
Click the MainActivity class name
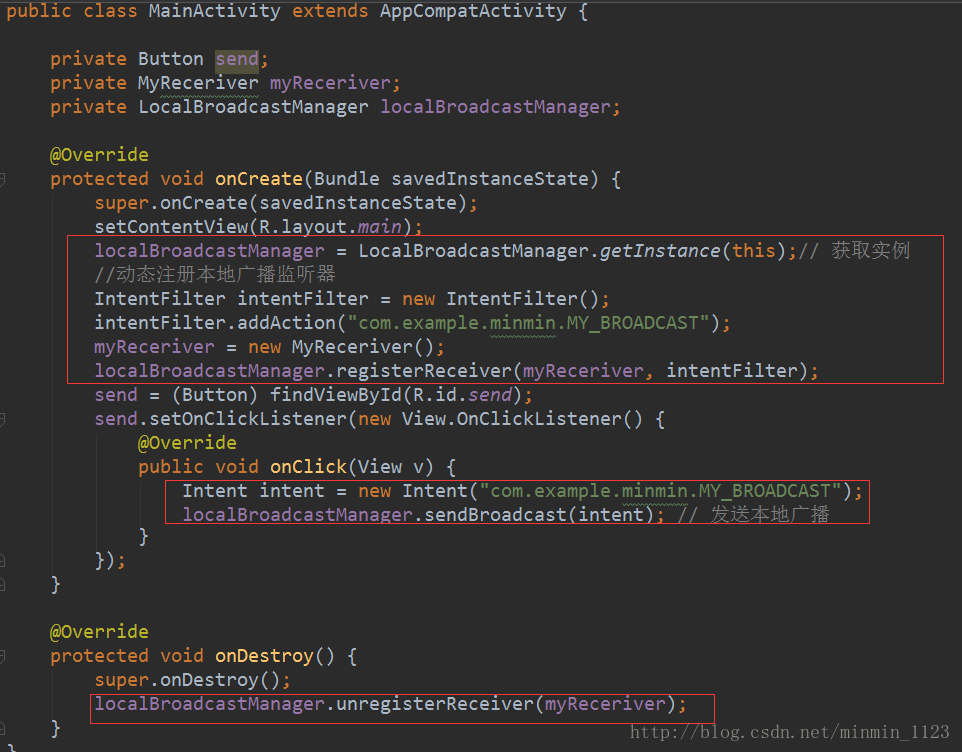tap(214, 11)
